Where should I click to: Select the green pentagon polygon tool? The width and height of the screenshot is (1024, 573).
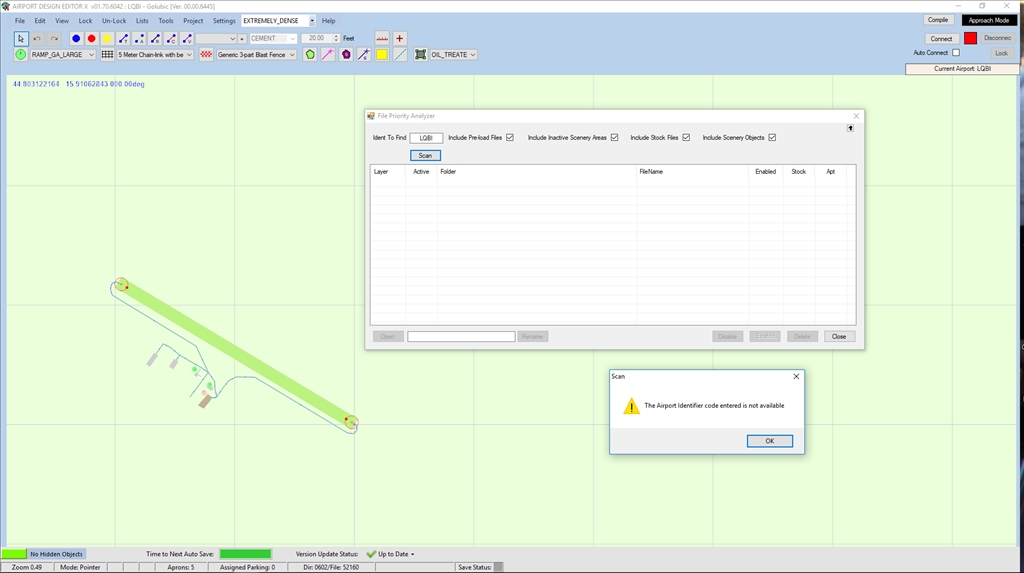tap(310, 55)
